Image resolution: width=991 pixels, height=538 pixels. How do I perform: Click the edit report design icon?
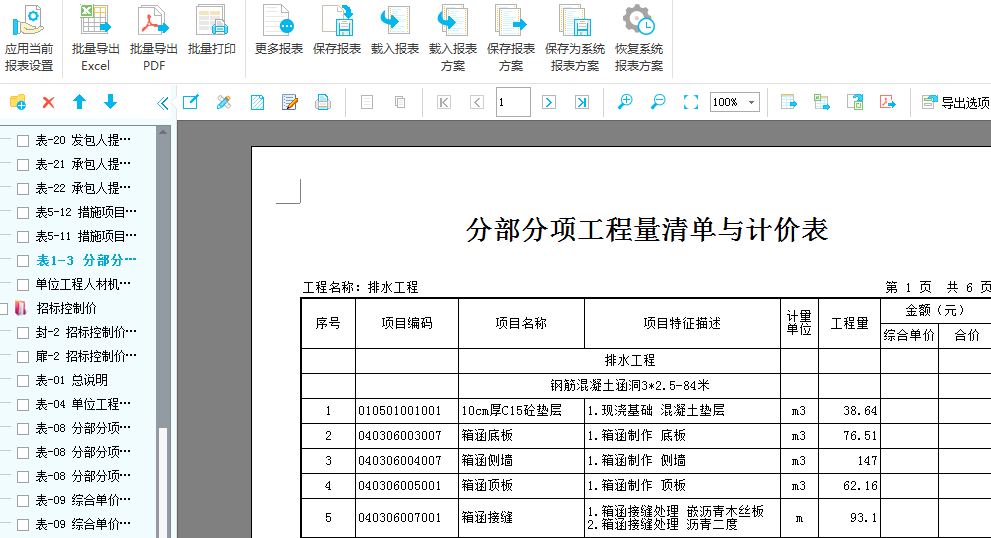click(x=190, y=102)
